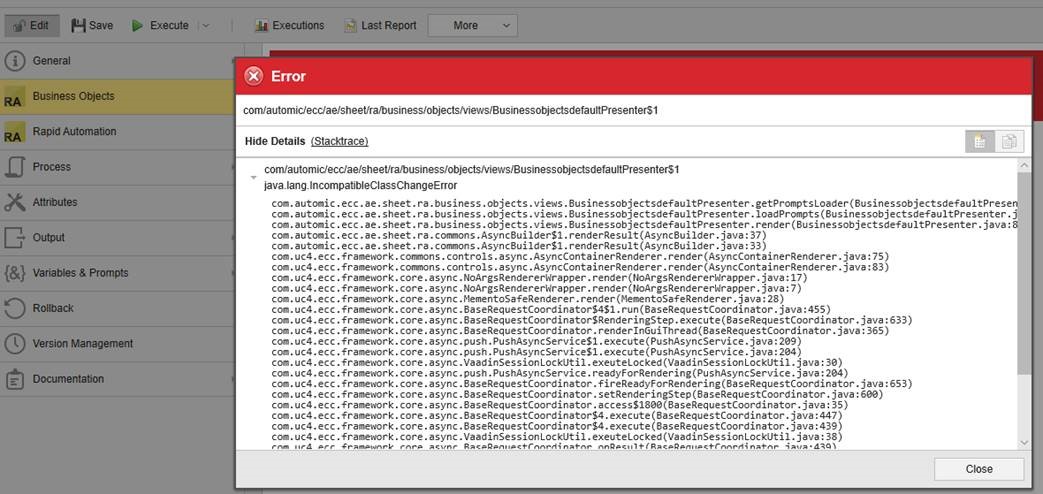Open the Execute dropdown arrow
Viewport: 1043px width, 494px height.
point(206,26)
